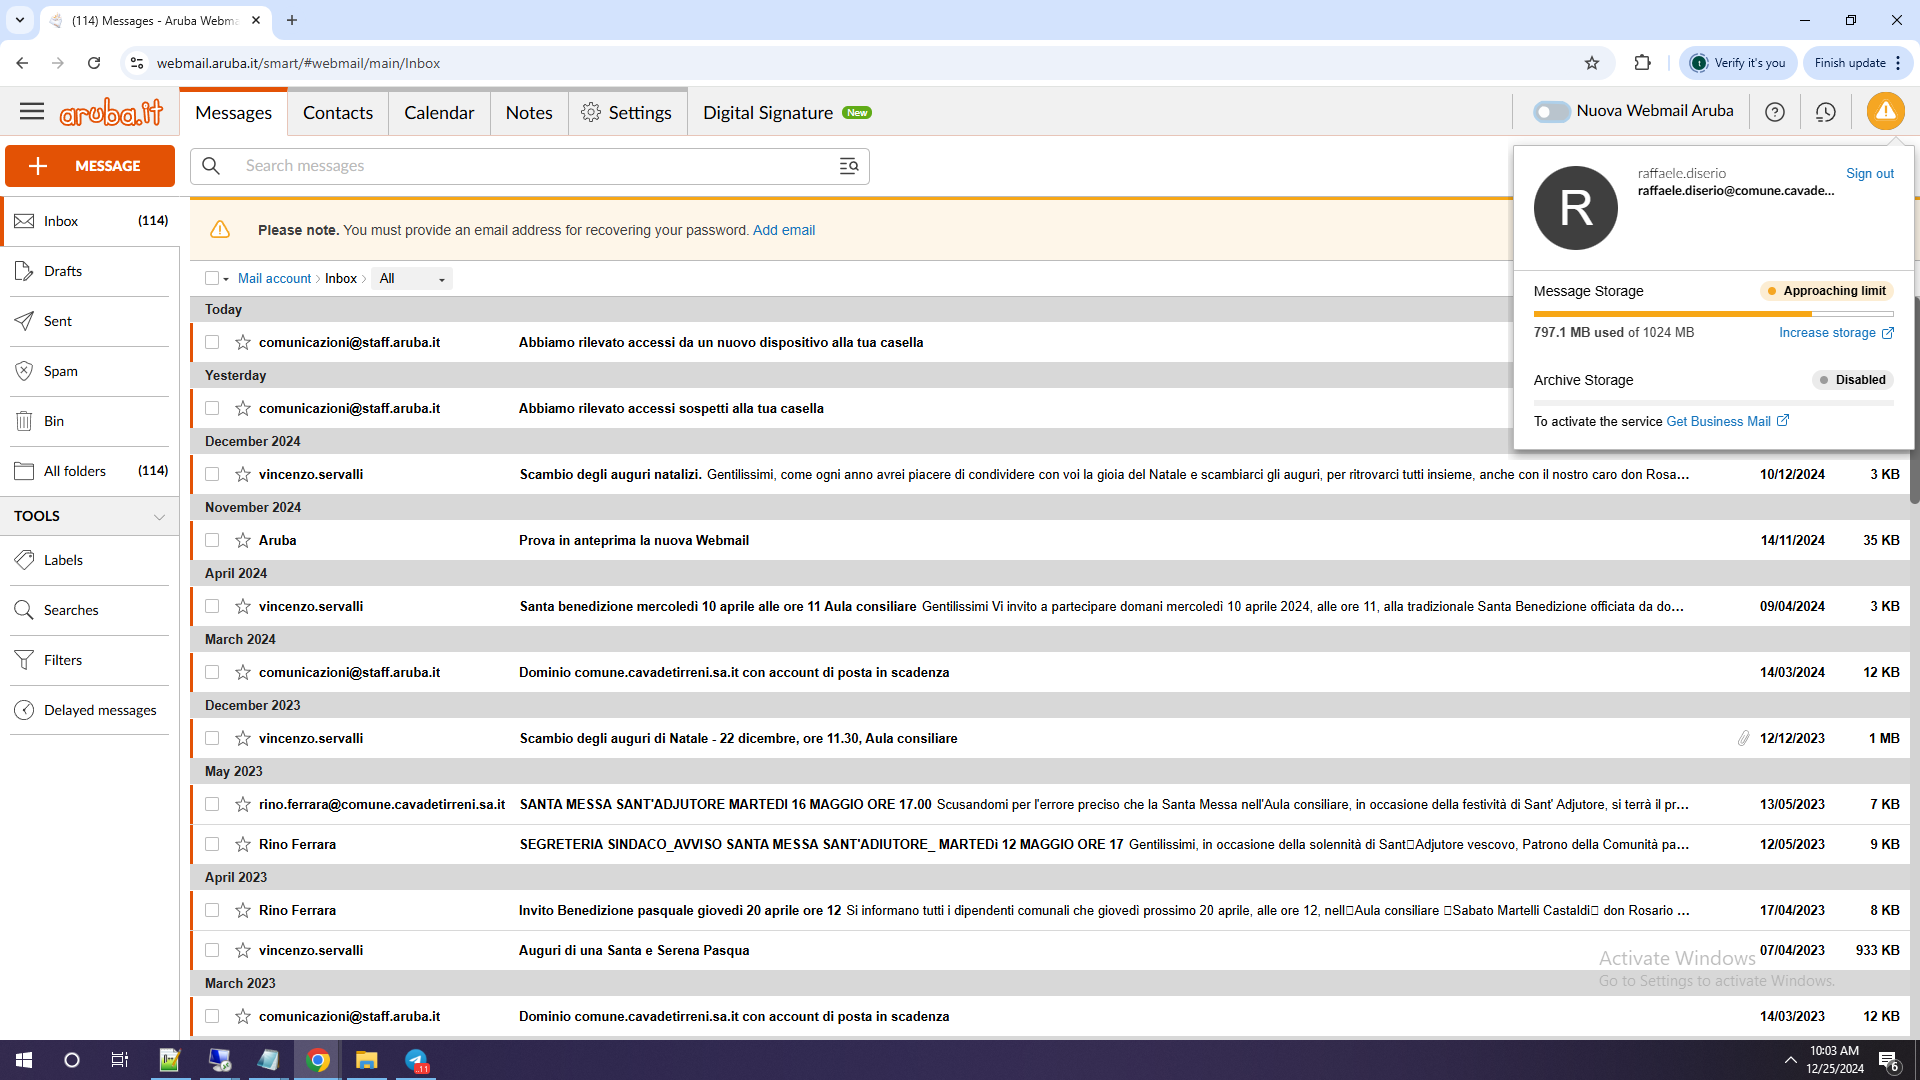Open the Bin folder

click(54, 421)
